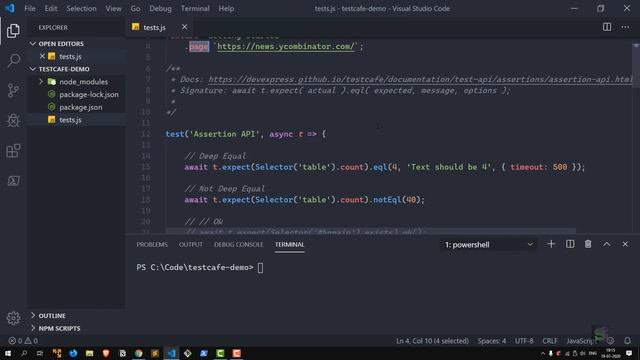Split the terminal pane
Screen dimensions: 640x360
[x=570, y=244]
